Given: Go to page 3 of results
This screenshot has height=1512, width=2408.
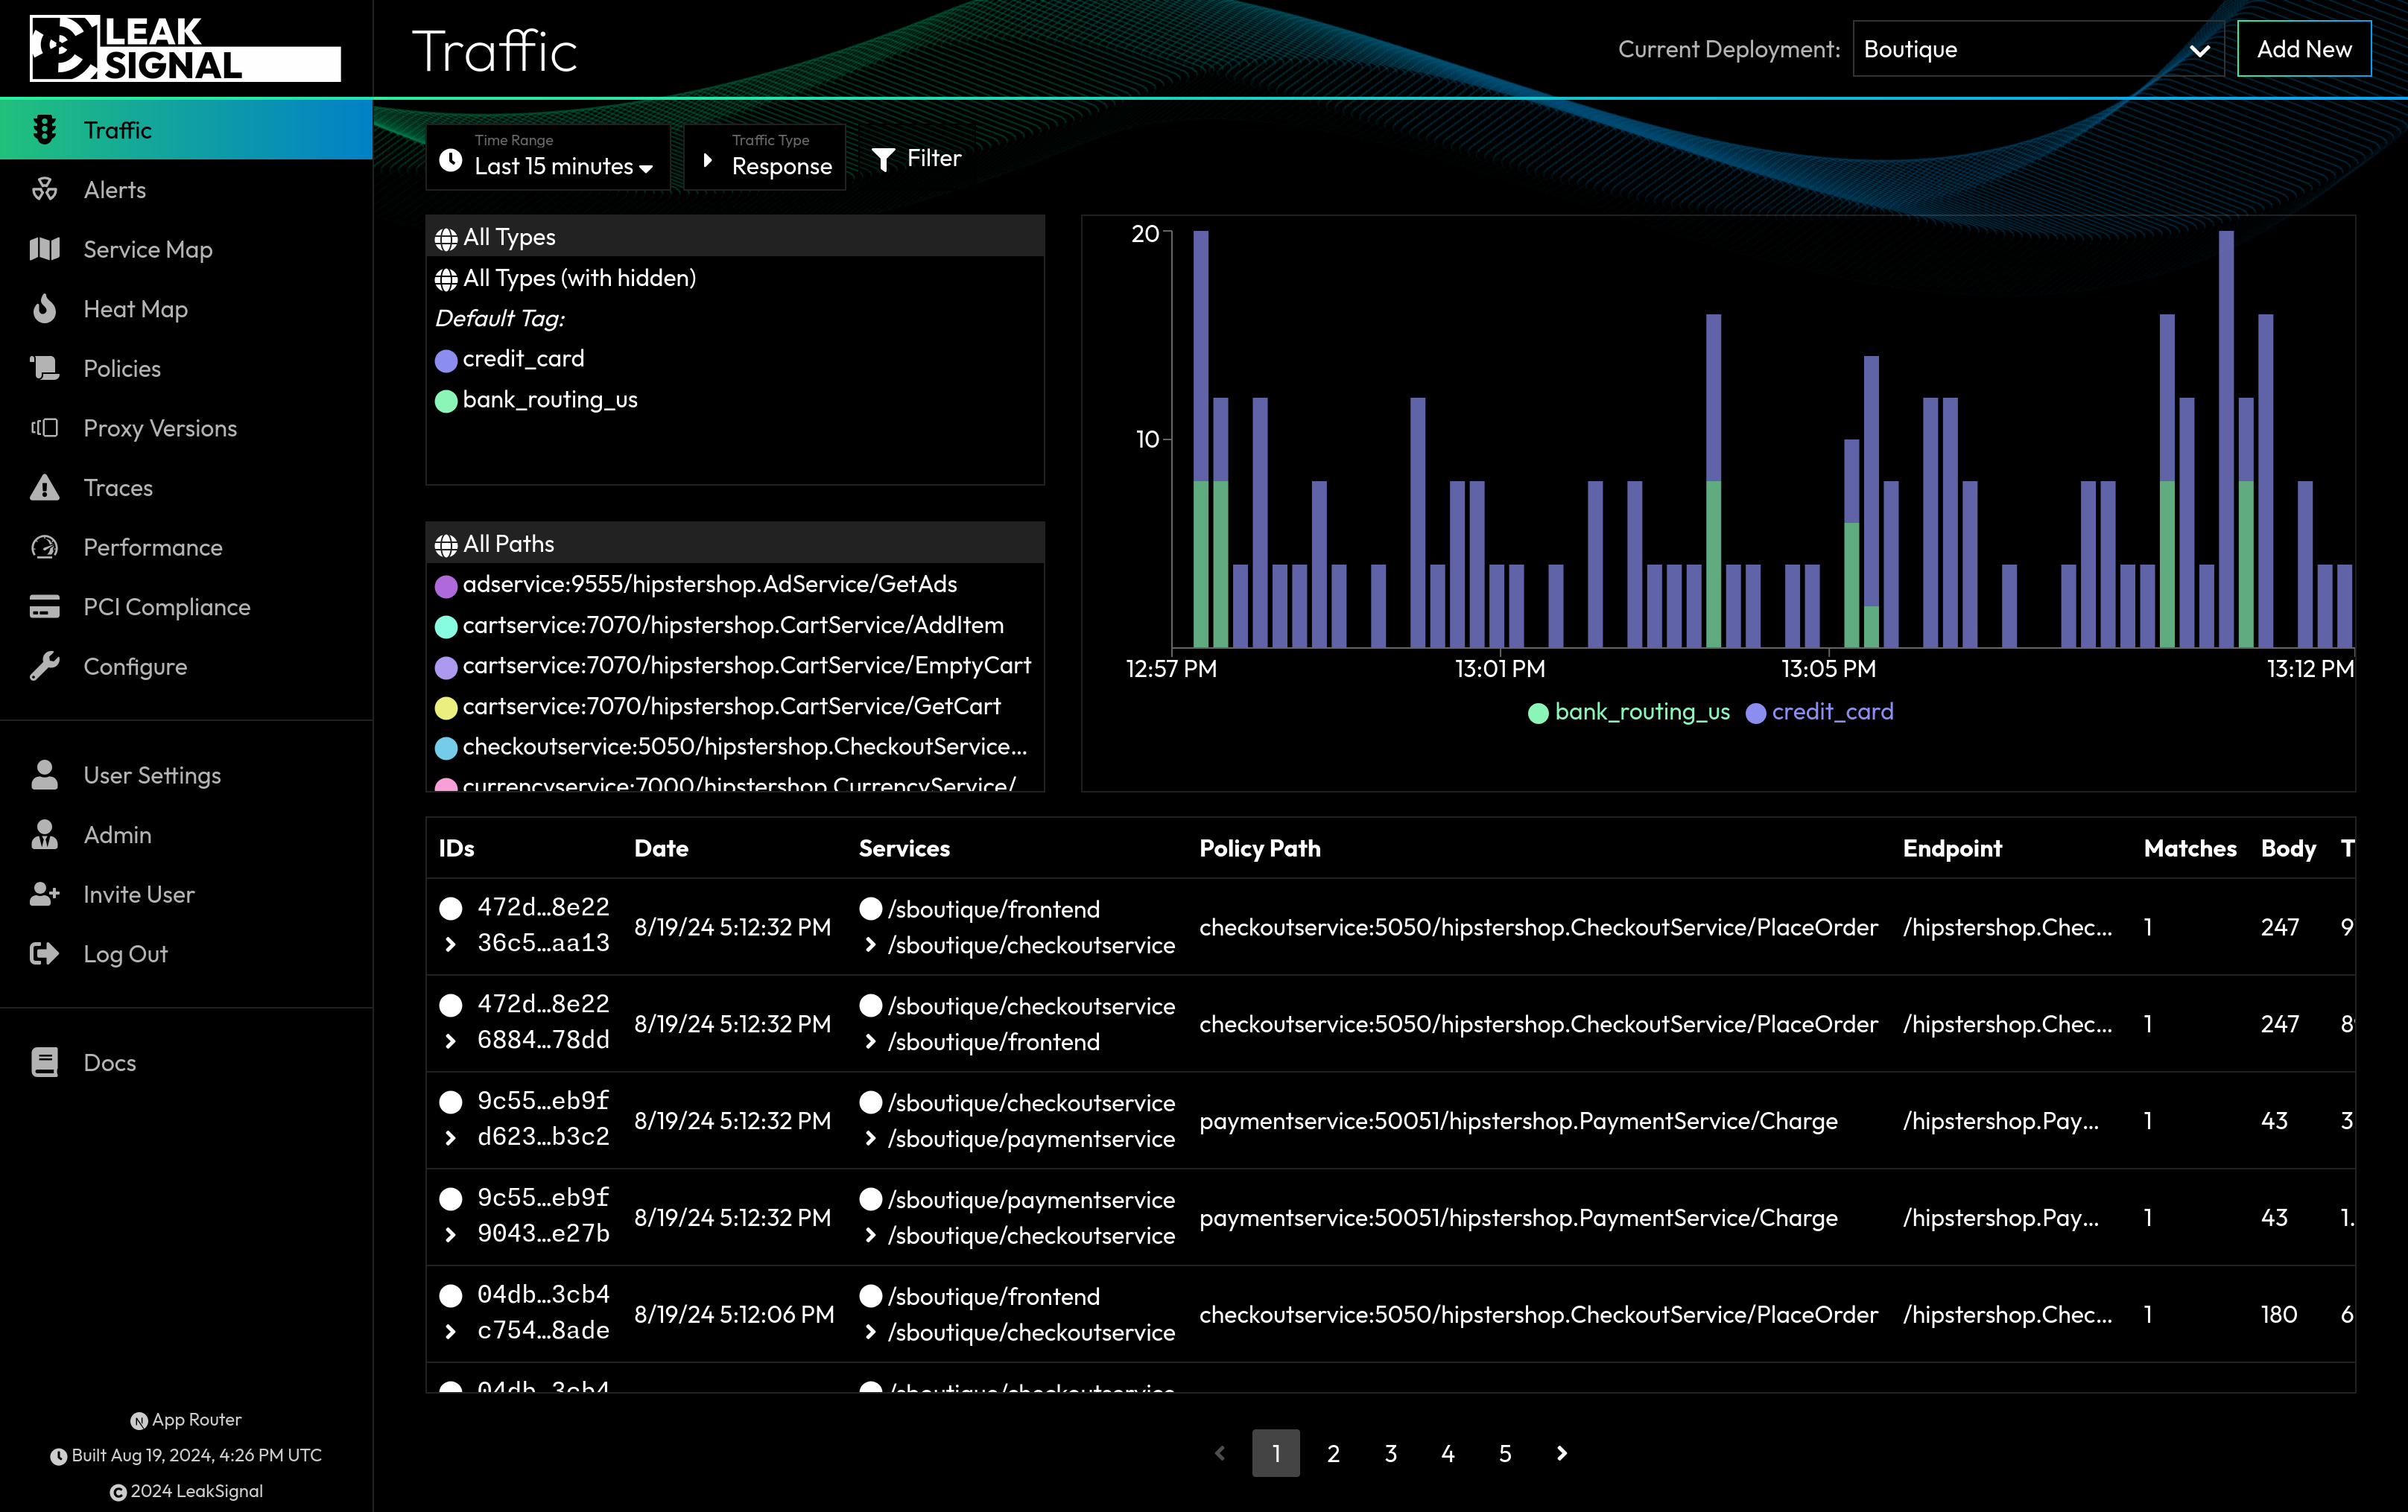Looking at the screenshot, I should pos(1390,1453).
